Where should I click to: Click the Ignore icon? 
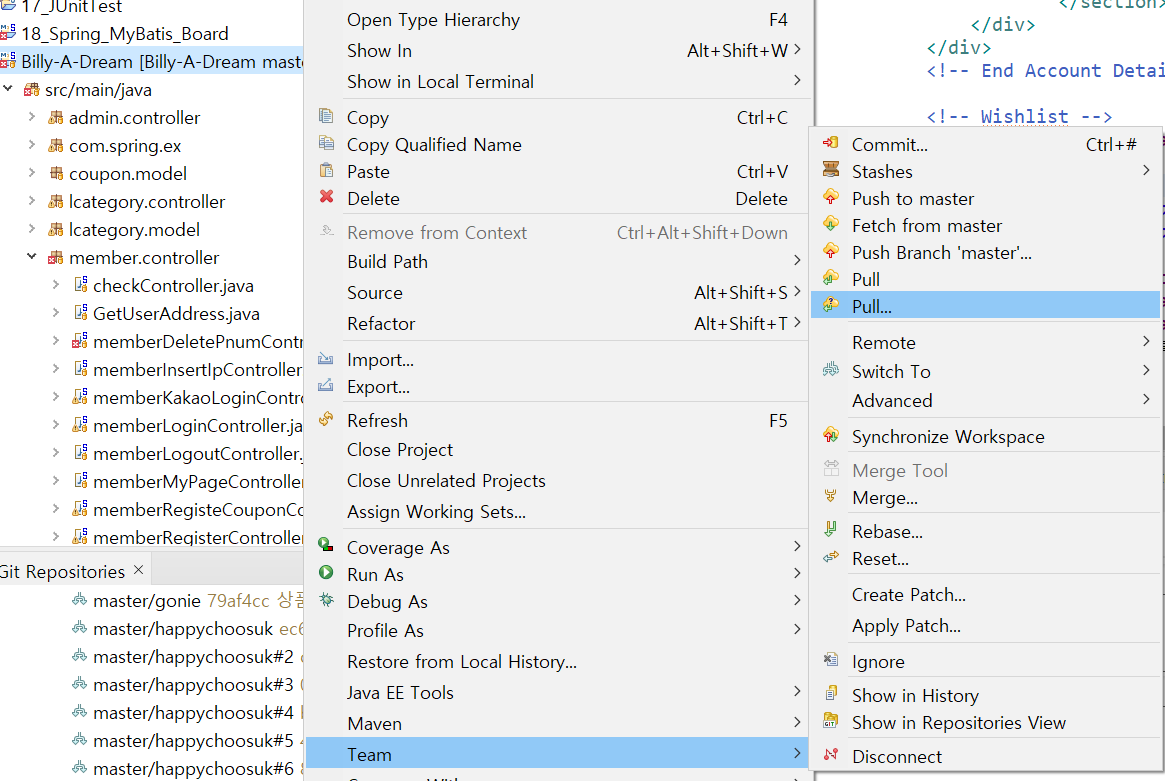[x=831, y=660]
